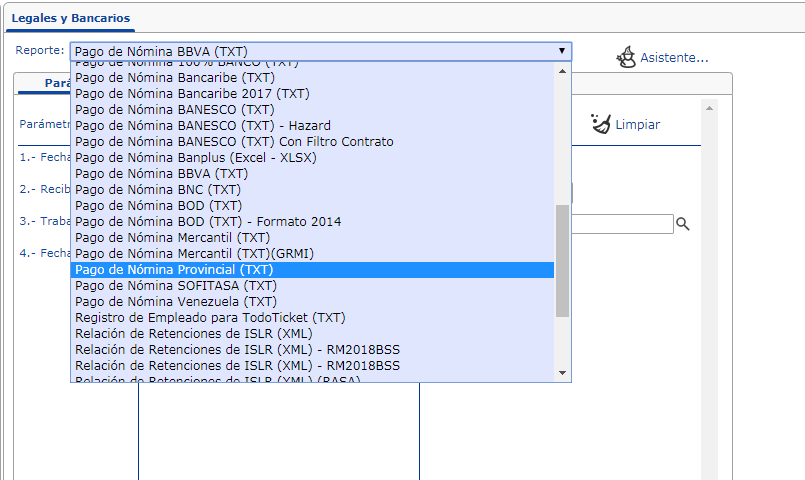Select Pago de Nómina BOD (TXT) - Formato 2014
Image resolution: width=805 pixels, height=480 pixels.
pos(312,222)
